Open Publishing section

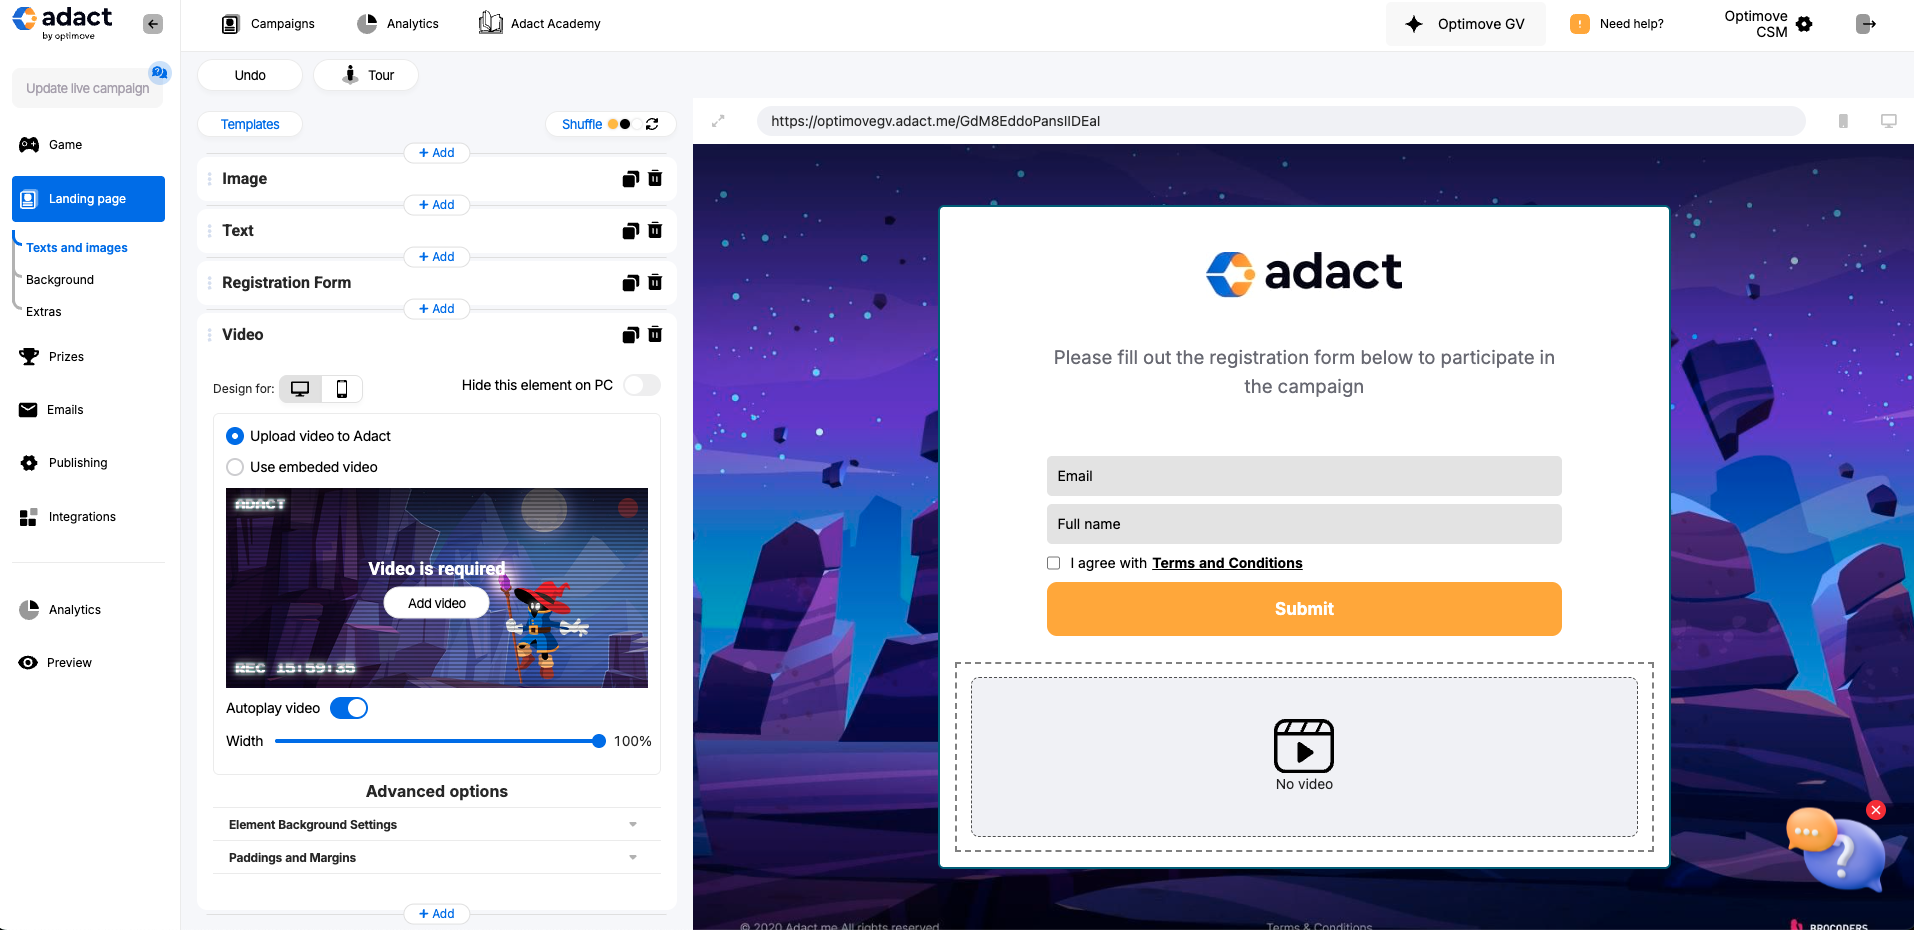tap(64, 463)
